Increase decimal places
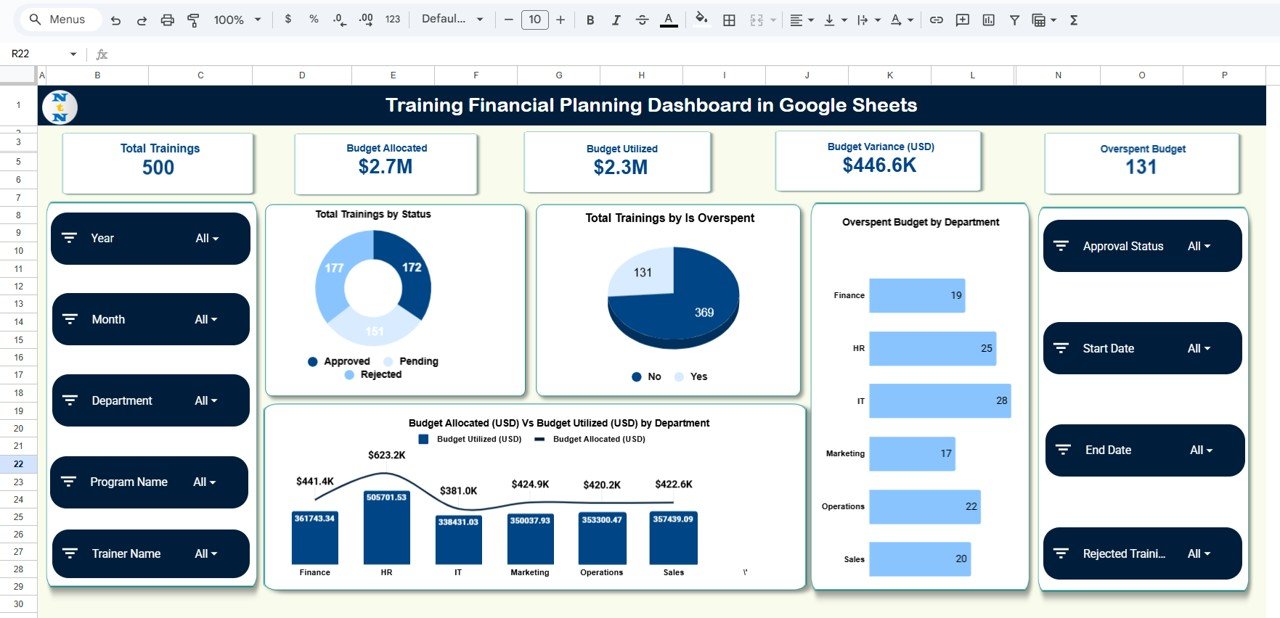 tap(367, 19)
